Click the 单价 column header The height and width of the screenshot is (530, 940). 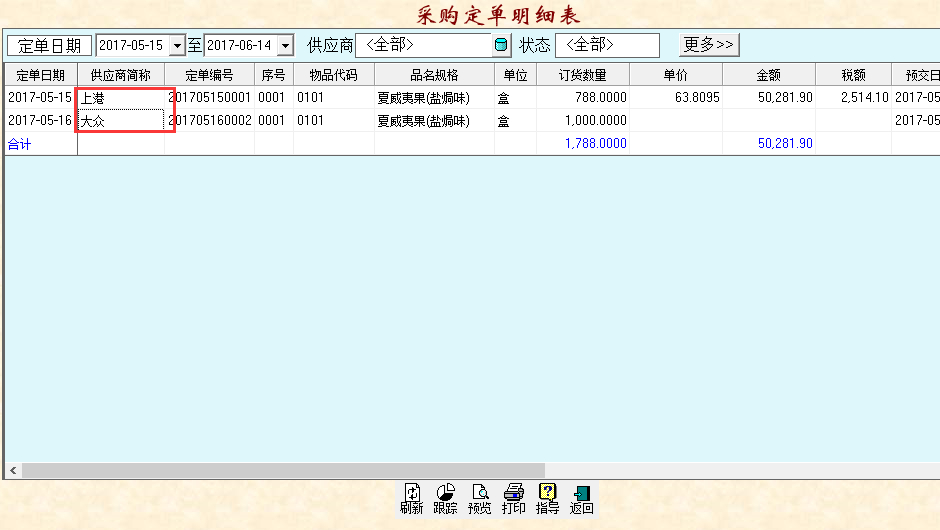(x=676, y=75)
